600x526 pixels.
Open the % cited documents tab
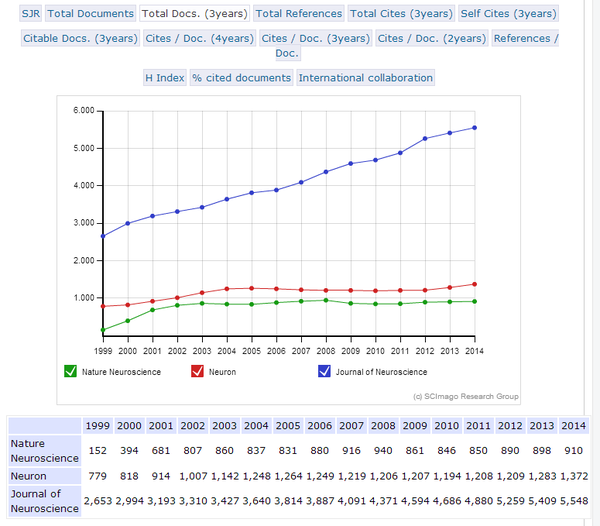click(x=242, y=78)
